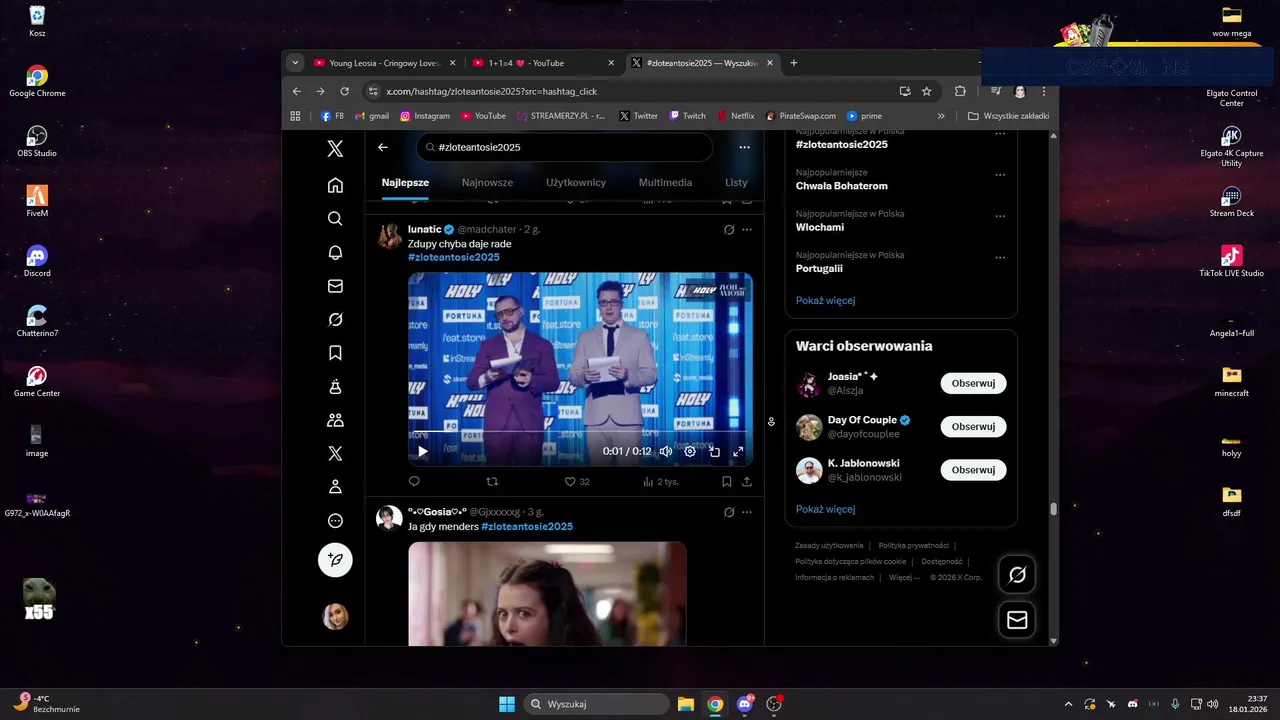Open video settings gear

tap(690, 451)
